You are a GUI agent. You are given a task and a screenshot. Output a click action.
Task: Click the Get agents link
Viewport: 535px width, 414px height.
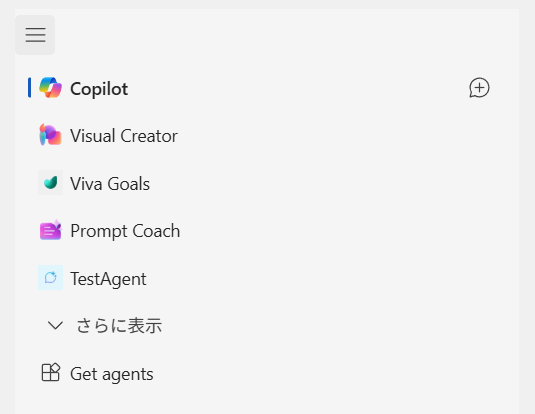[112, 374]
